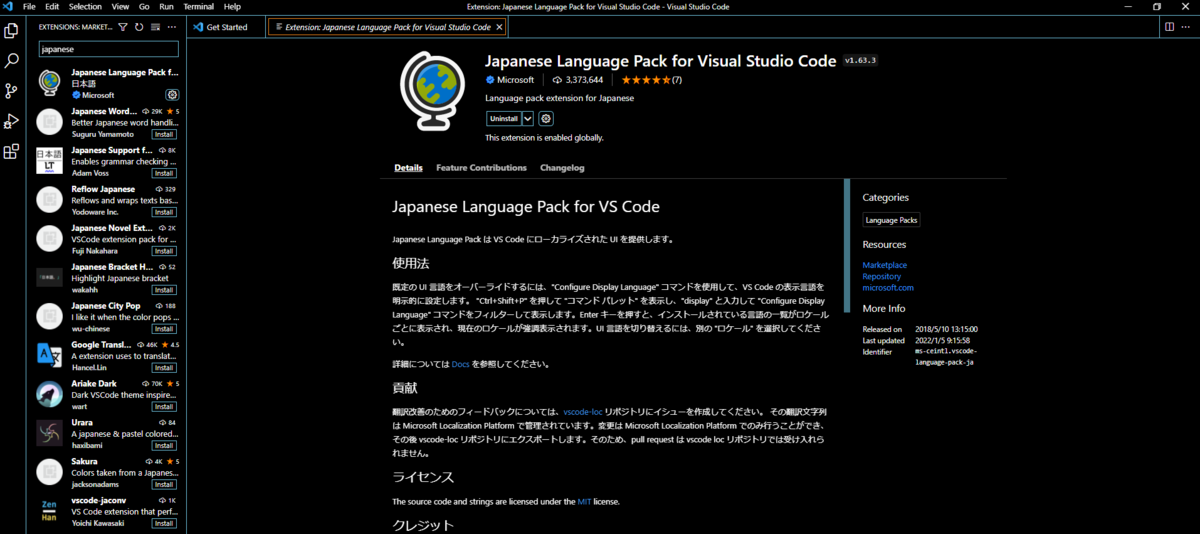
Task: Switch to the Get Started tab
Action: [x=227, y=27]
